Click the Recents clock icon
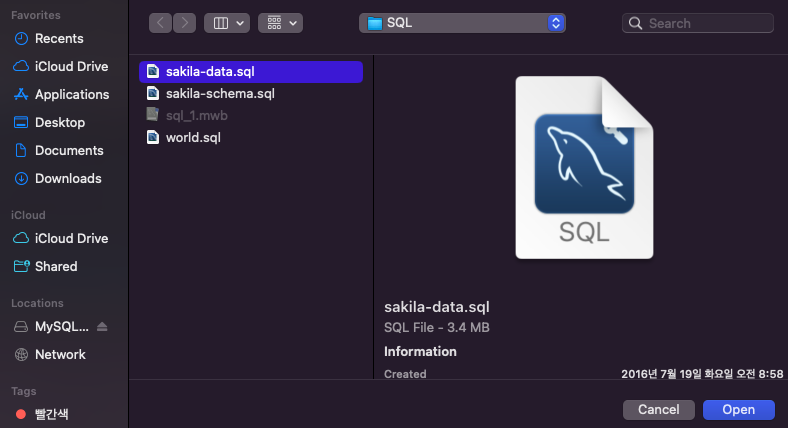Screen dimensions: 788x428 point(21,39)
